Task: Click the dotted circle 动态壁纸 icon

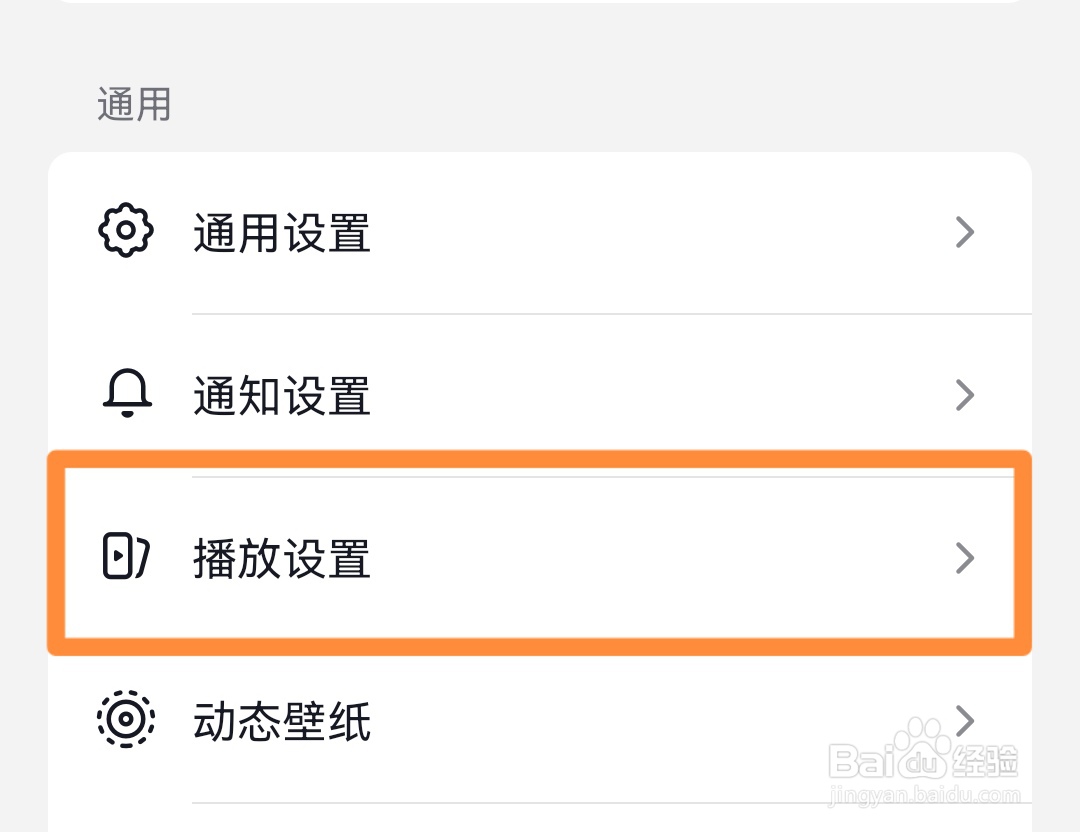Action: (126, 719)
